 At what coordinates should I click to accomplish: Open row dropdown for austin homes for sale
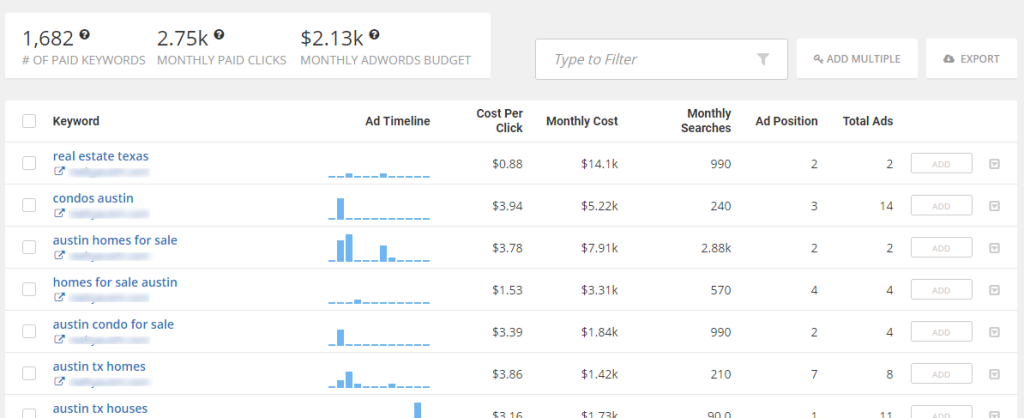click(x=994, y=248)
